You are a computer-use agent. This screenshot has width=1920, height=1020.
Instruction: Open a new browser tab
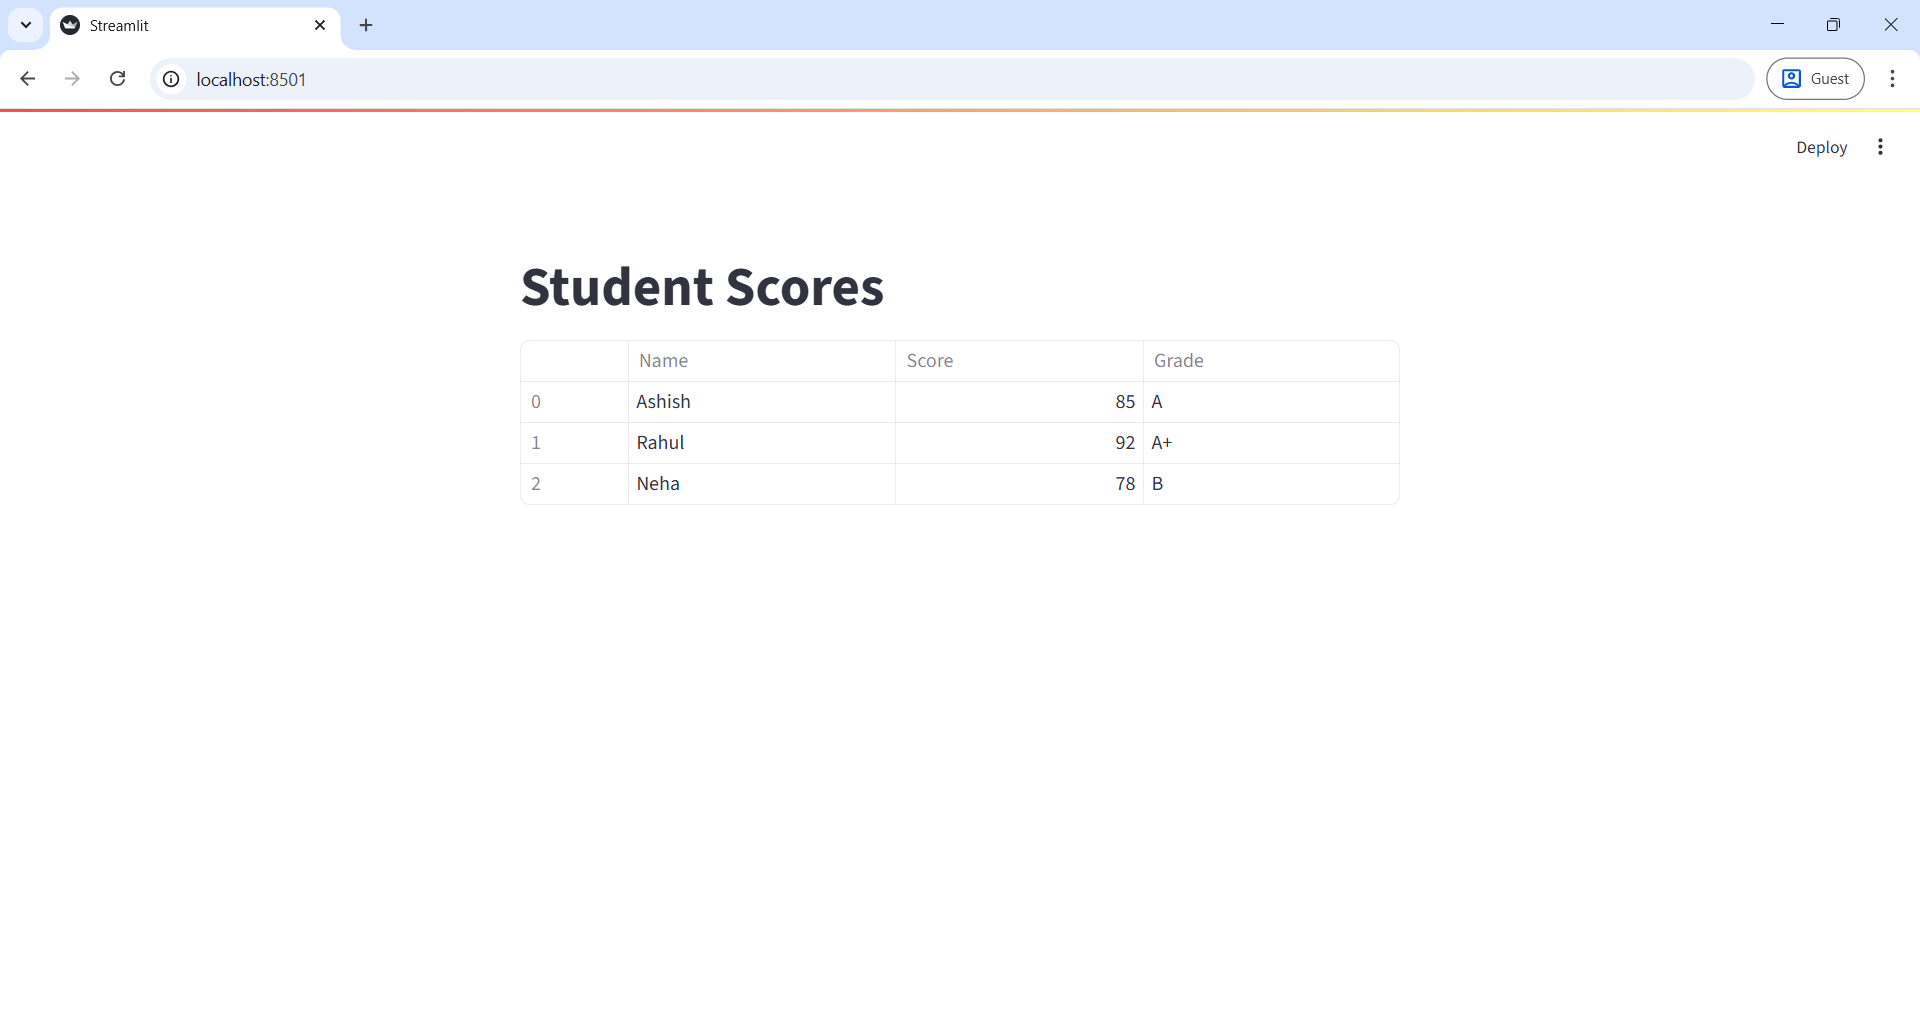tap(366, 25)
